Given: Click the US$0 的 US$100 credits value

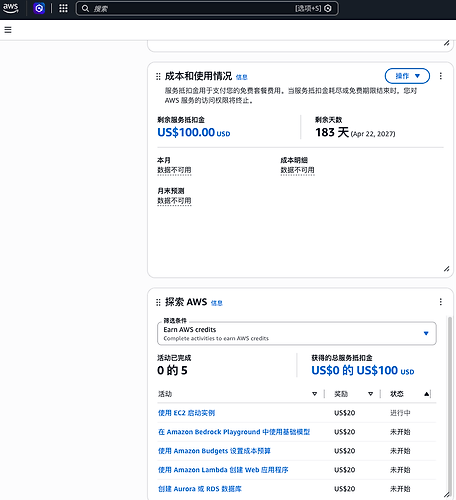Looking at the screenshot, I should (363, 370).
